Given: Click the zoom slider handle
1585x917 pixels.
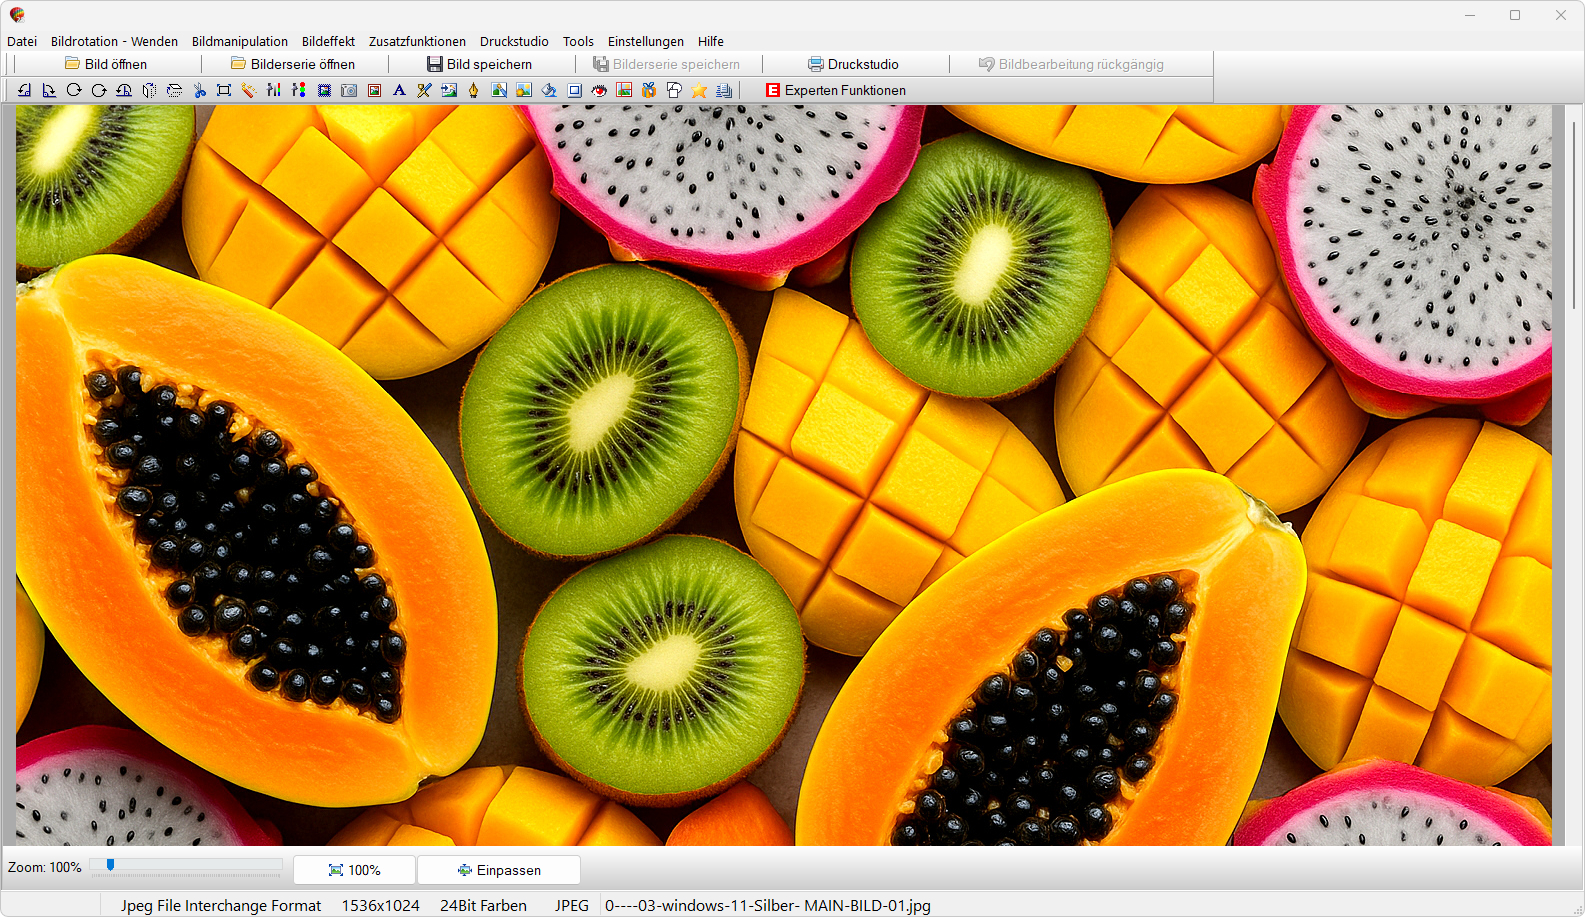Looking at the screenshot, I should coord(110,865).
